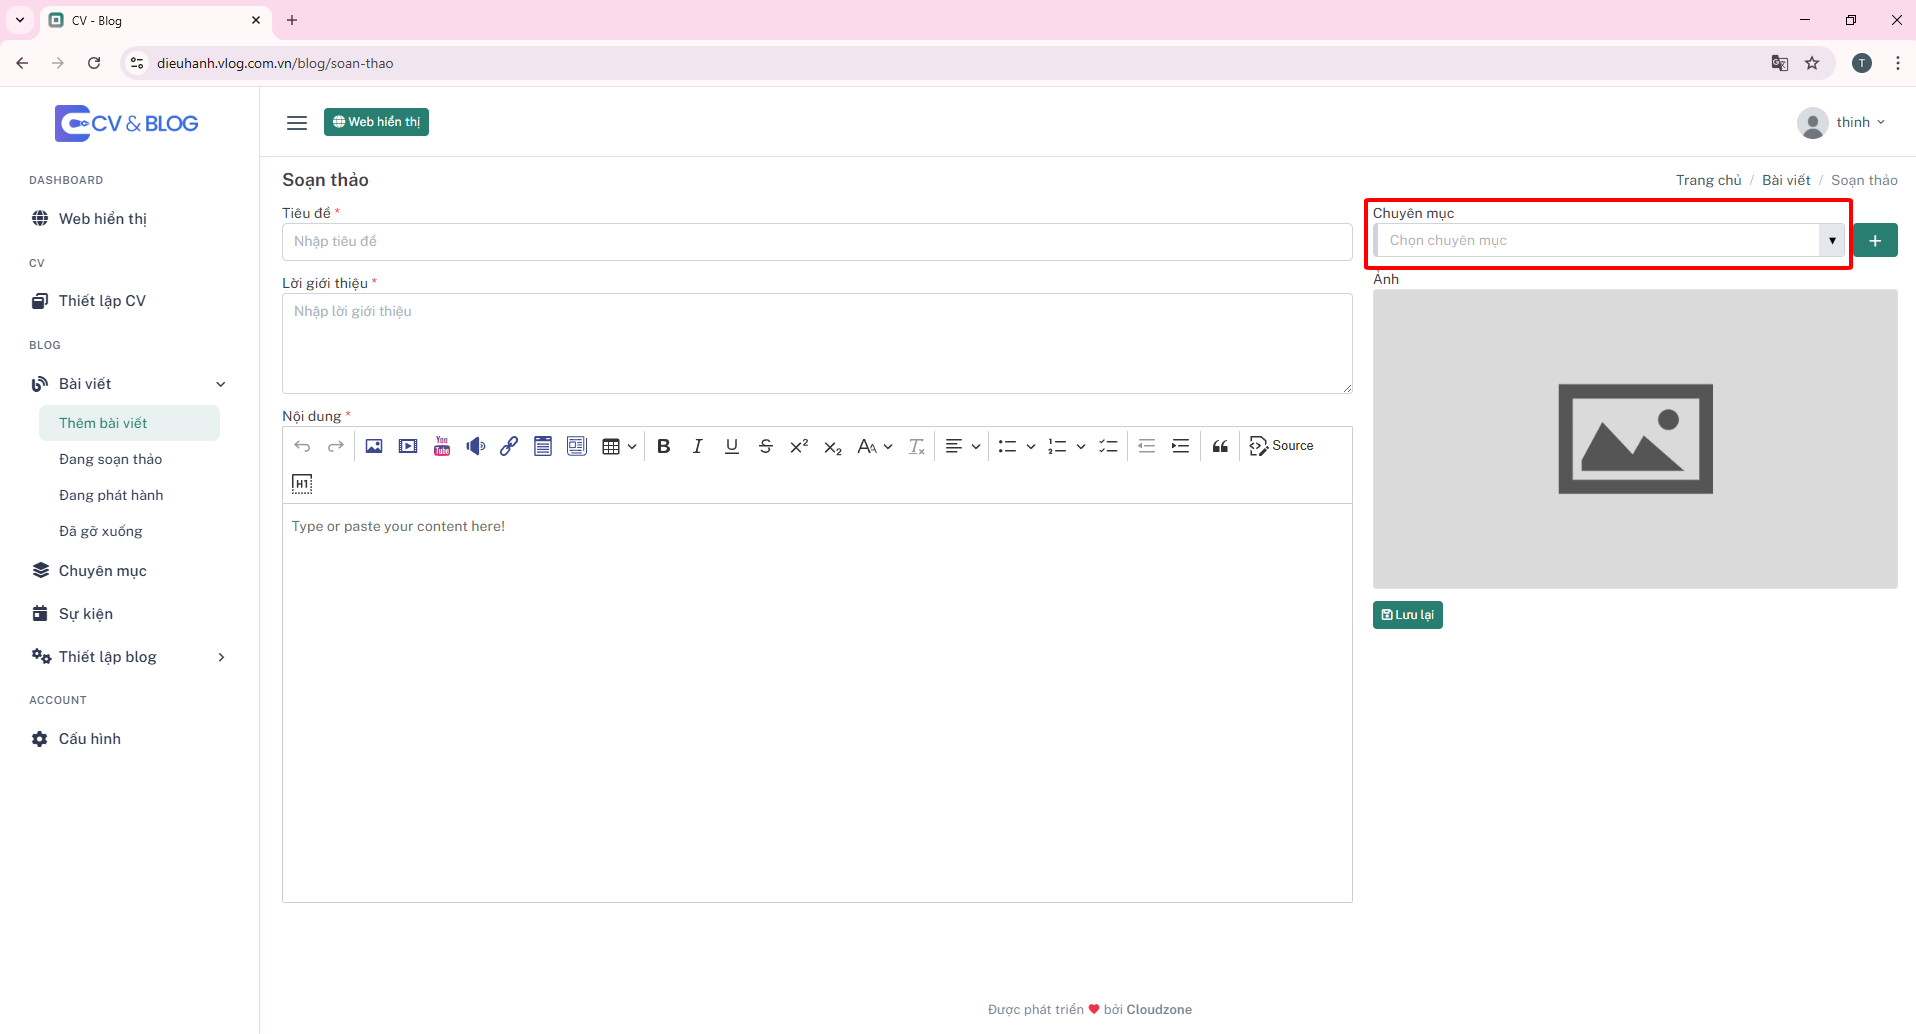Click the remove format icon
The width and height of the screenshot is (1916, 1034).
point(917,446)
